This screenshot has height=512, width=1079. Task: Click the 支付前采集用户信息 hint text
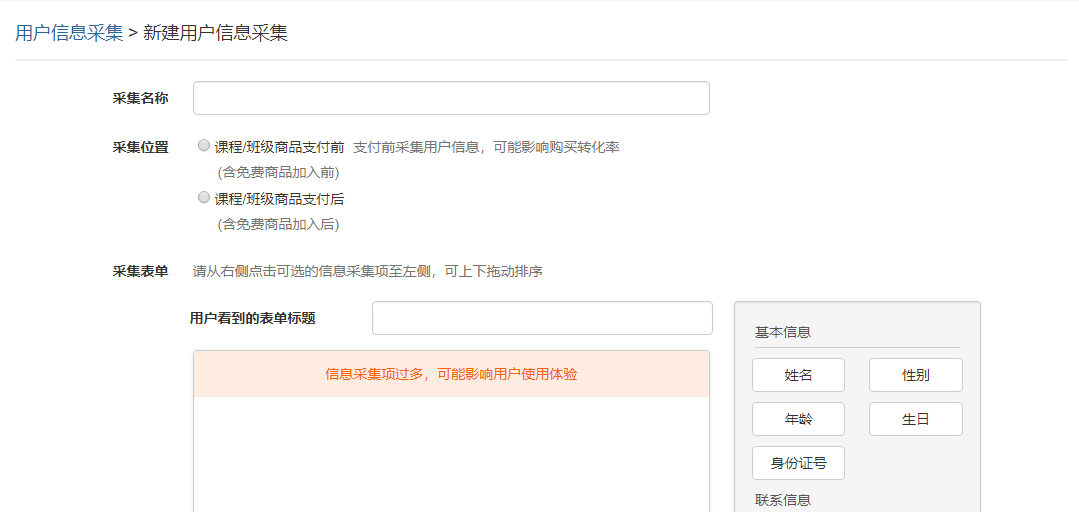[x=486, y=147]
